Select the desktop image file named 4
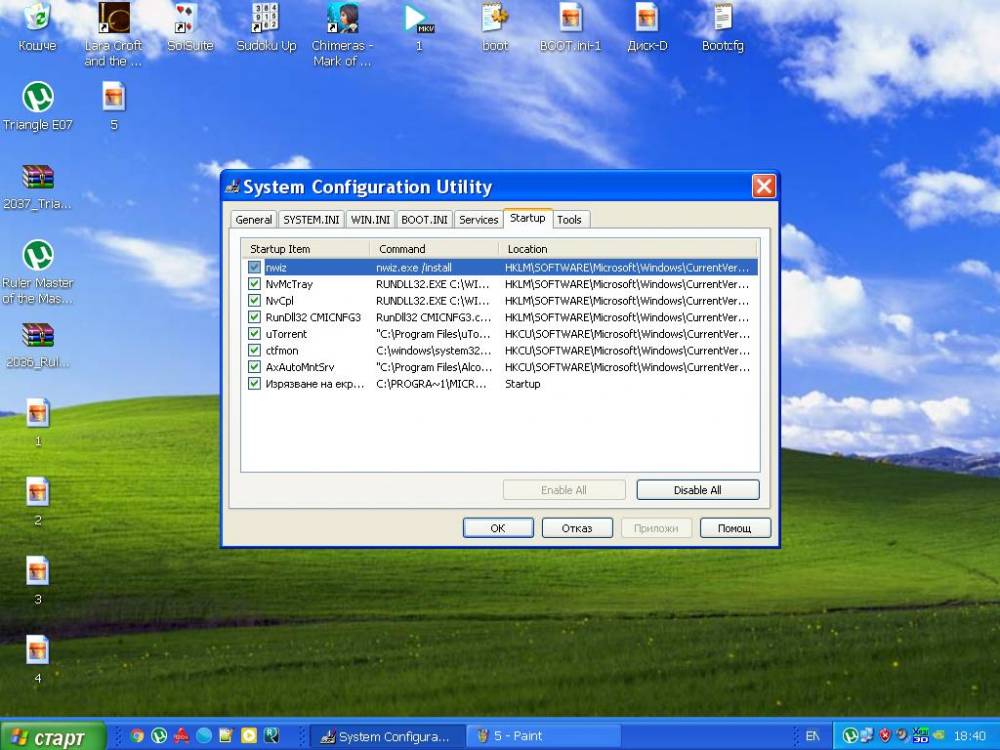 38,651
